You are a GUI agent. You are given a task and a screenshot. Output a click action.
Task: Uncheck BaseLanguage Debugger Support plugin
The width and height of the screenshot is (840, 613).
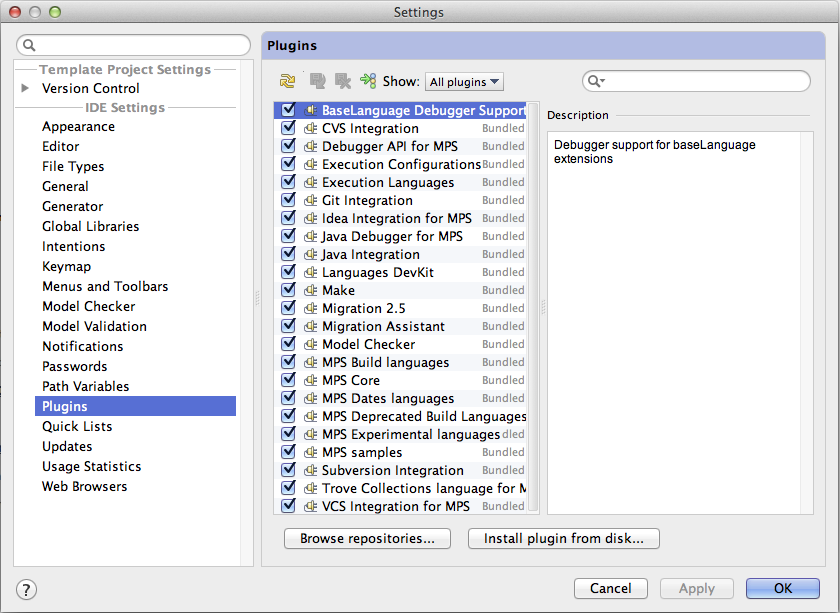(x=288, y=110)
